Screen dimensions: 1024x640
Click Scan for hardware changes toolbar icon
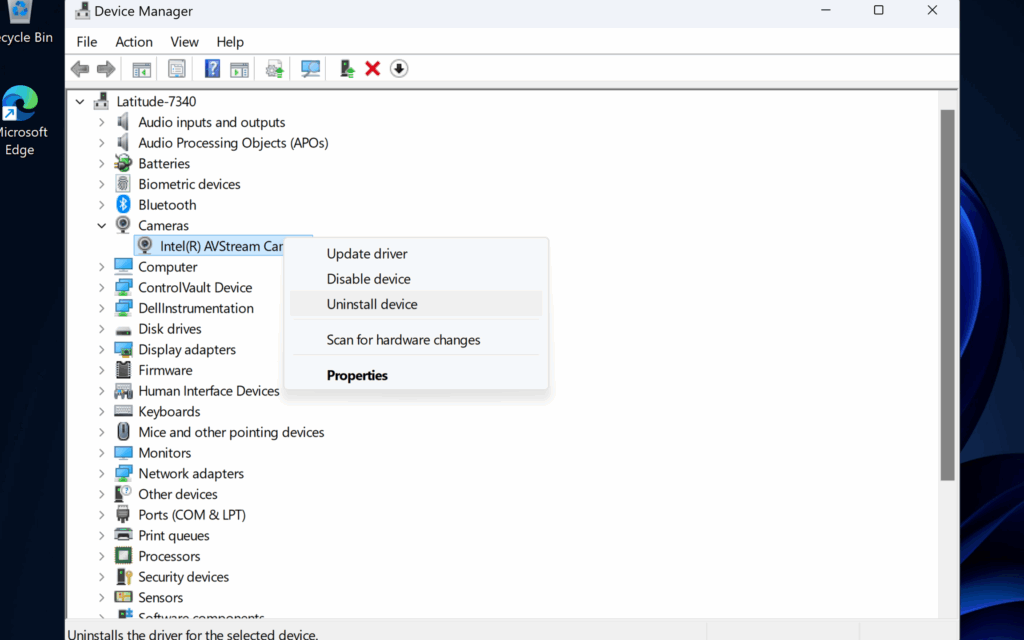click(x=311, y=69)
